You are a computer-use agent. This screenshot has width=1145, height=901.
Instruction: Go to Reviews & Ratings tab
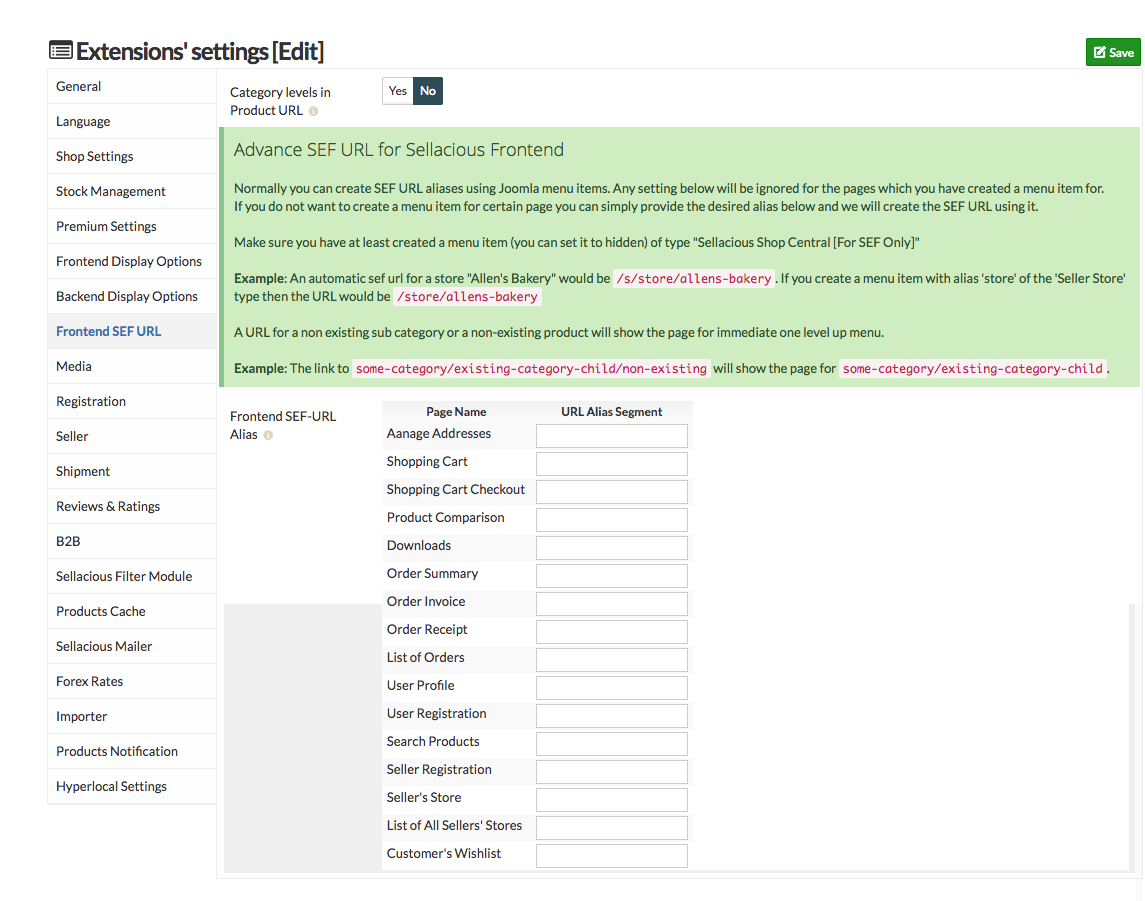click(x=132, y=507)
